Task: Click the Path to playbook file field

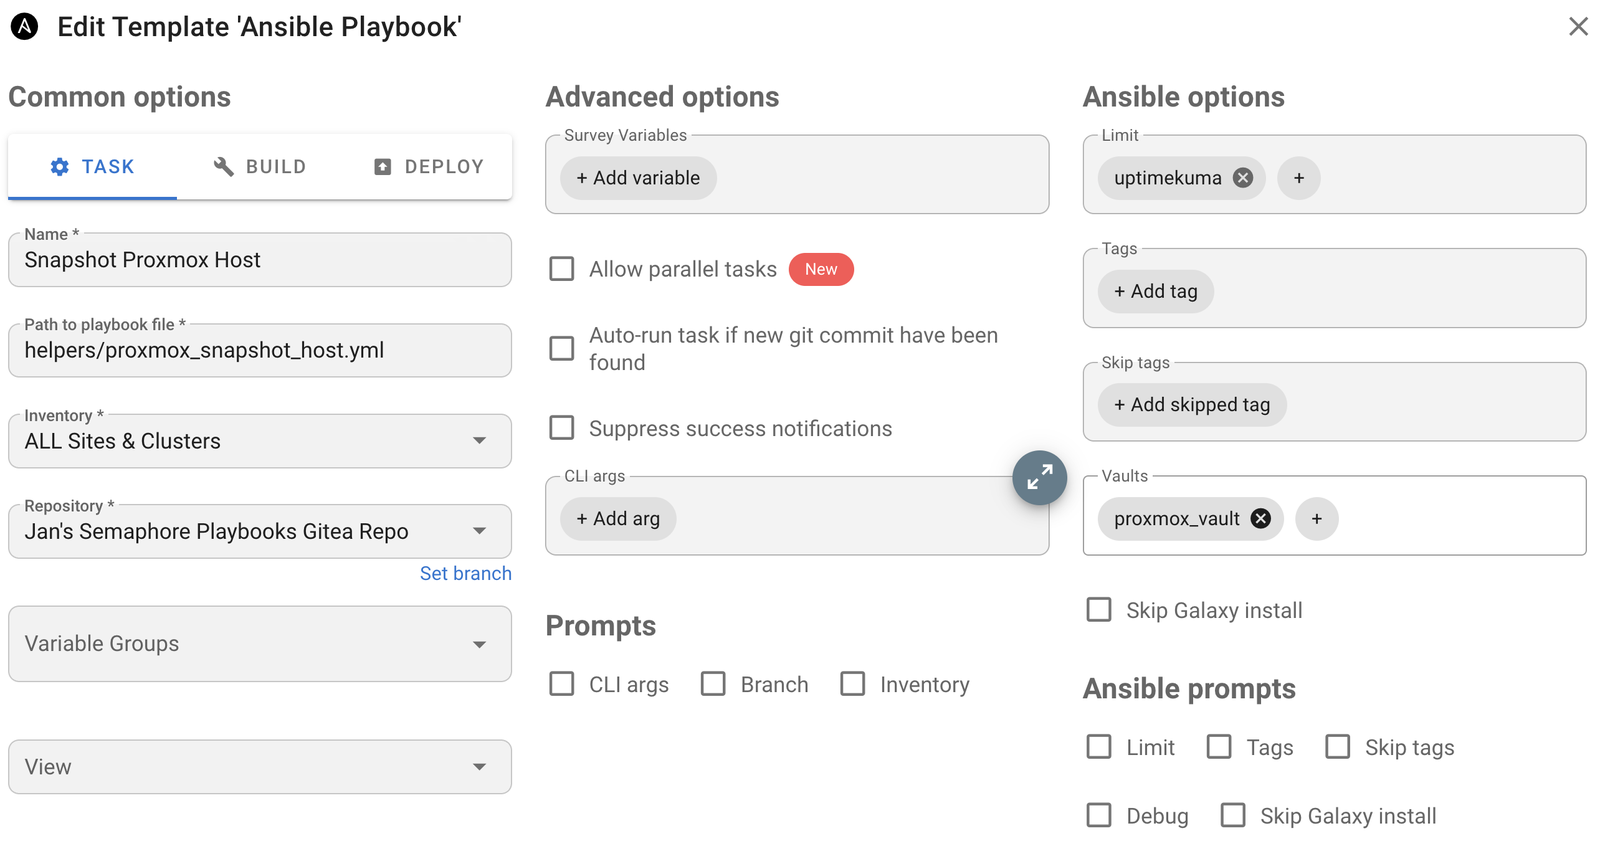Action: click(x=260, y=350)
